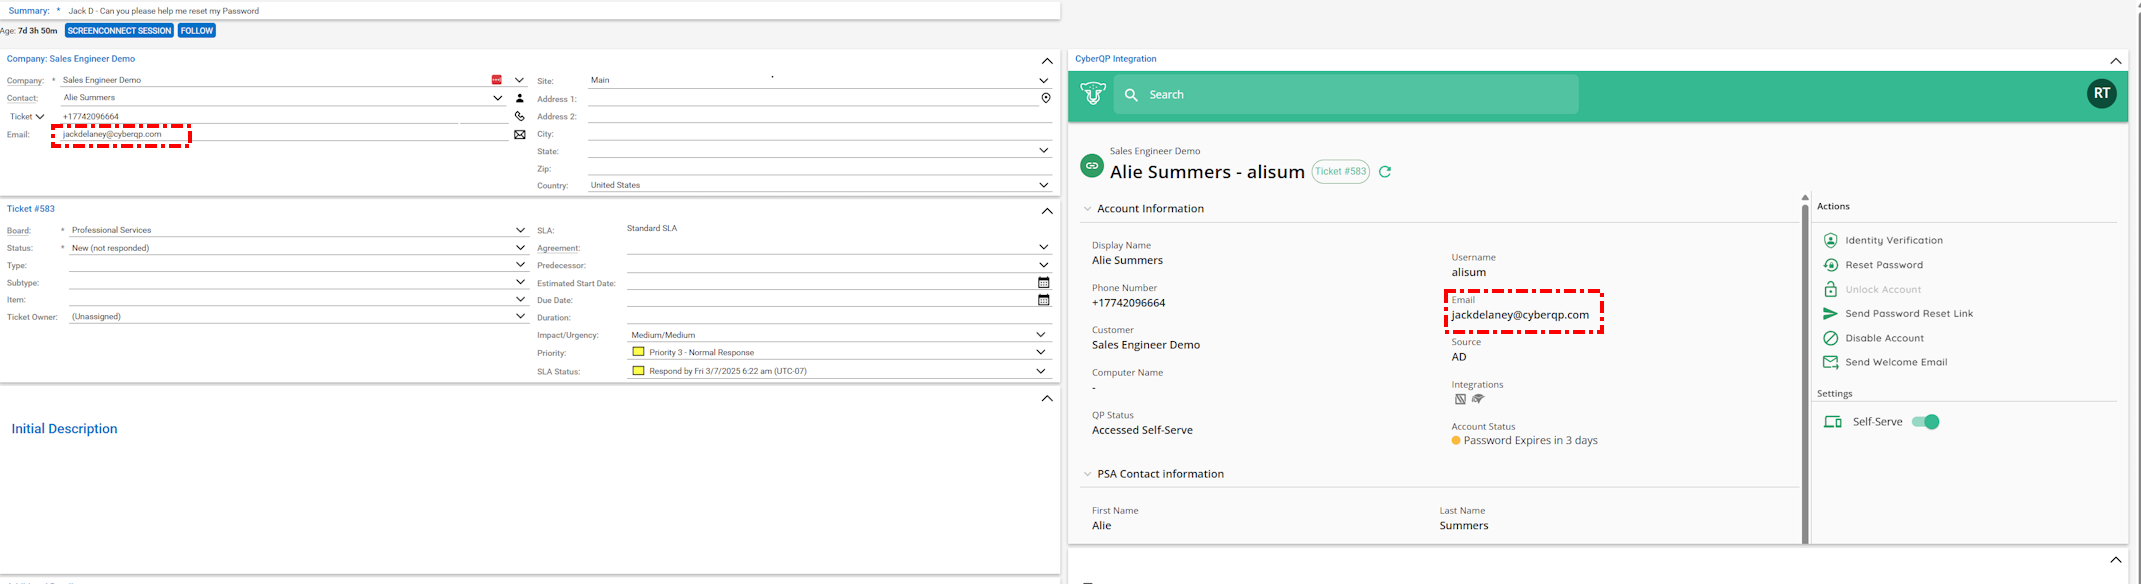The width and height of the screenshot is (2141, 584).
Task: Click the Unlock Account padlock icon
Action: (x=1830, y=289)
